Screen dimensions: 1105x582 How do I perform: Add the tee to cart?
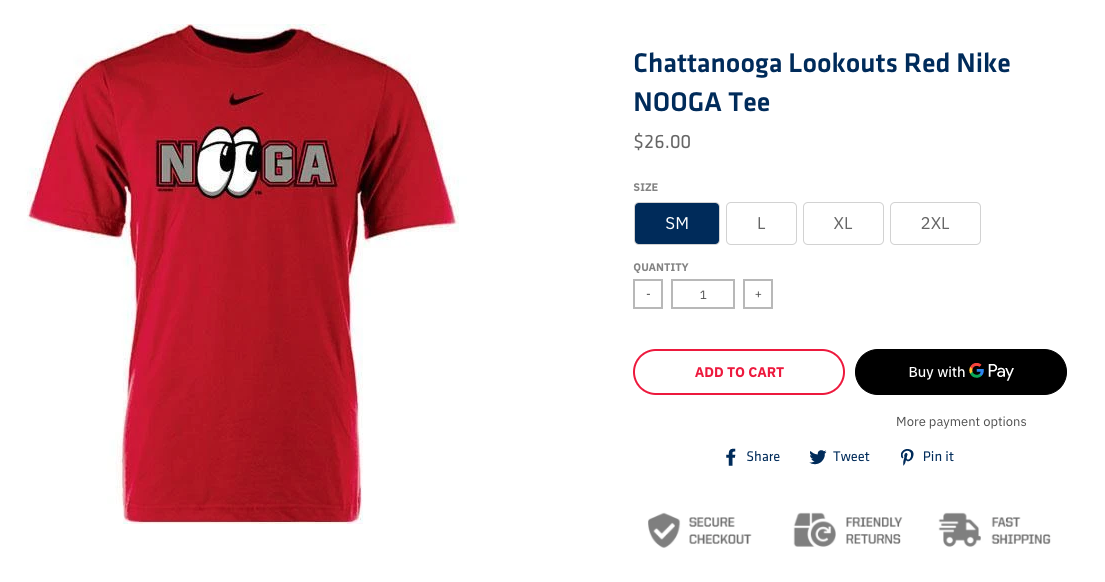coord(739,372)
